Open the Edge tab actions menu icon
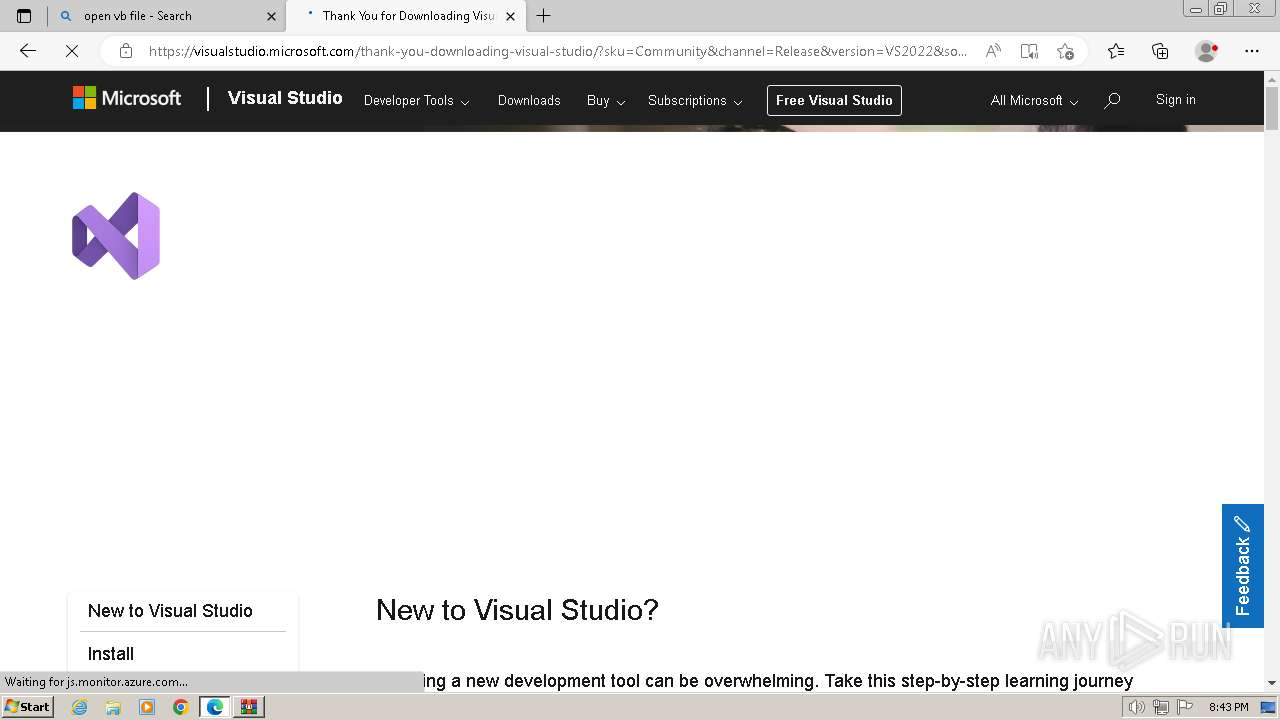 pyautogui.click(x=24, y=16)
